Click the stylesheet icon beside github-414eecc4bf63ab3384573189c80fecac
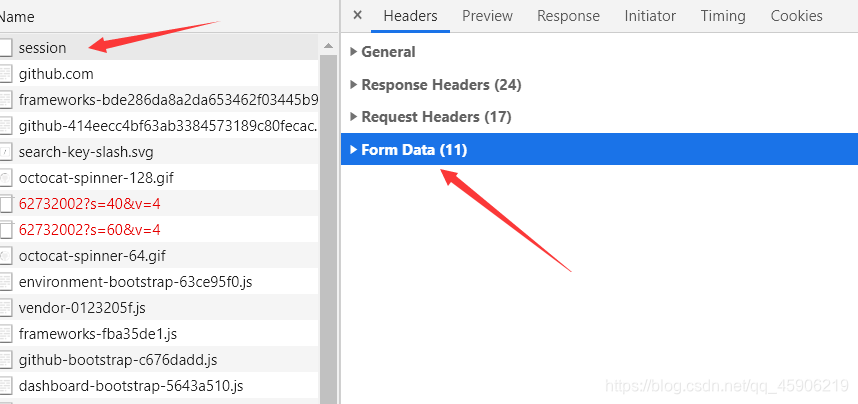 5,126
